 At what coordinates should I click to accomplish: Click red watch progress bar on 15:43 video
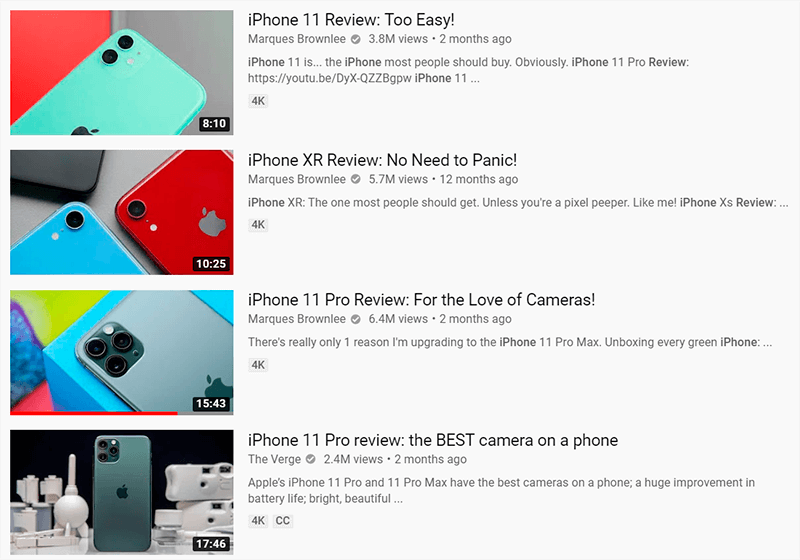(x=94, y=413)
